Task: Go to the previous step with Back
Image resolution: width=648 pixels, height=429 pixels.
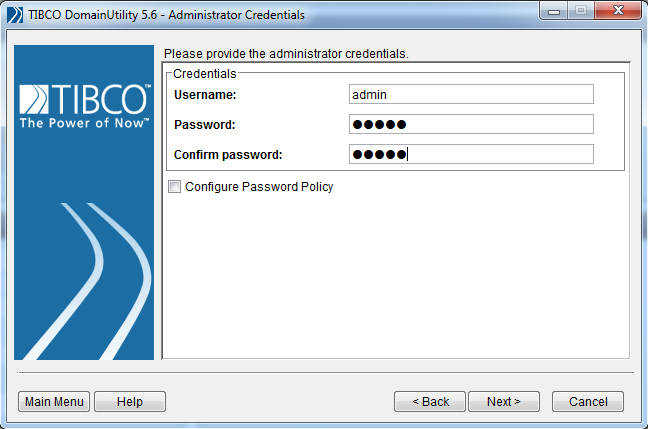Action: tap(430, 402)
